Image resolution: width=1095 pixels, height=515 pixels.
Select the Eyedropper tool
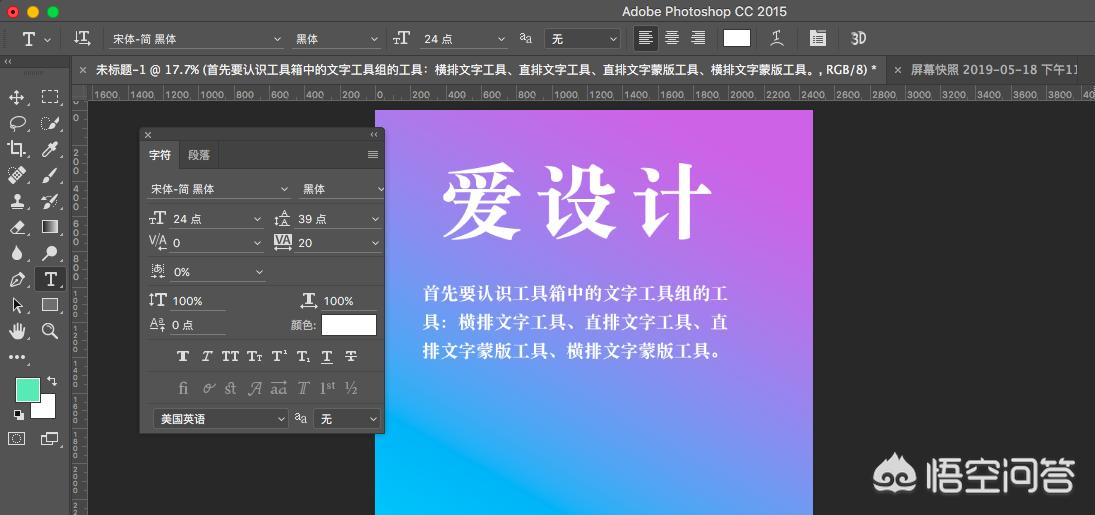pyautogui.click(x=50, y=148)
